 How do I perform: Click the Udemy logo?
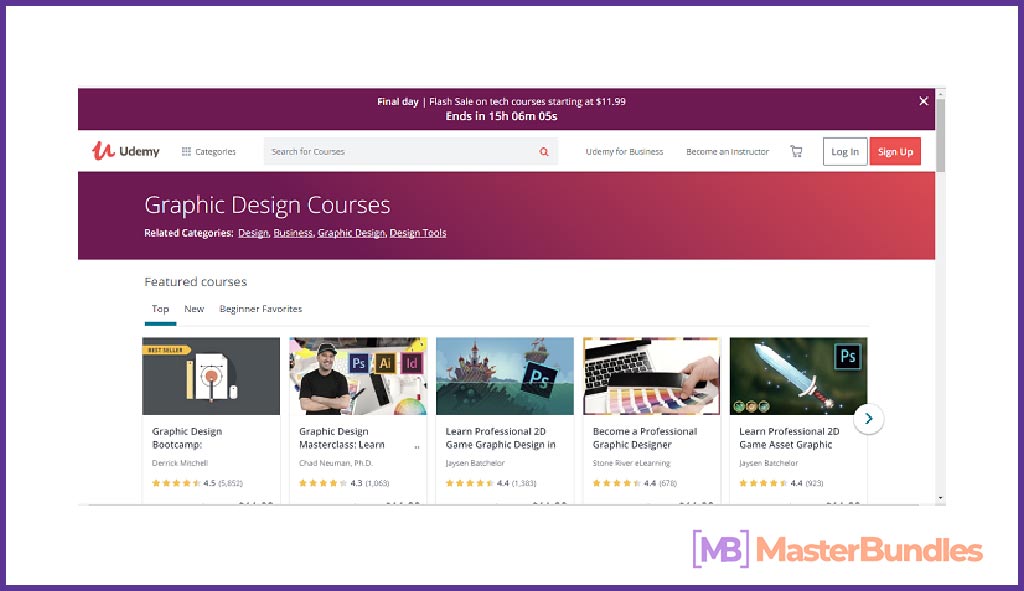tap(125, 151)
